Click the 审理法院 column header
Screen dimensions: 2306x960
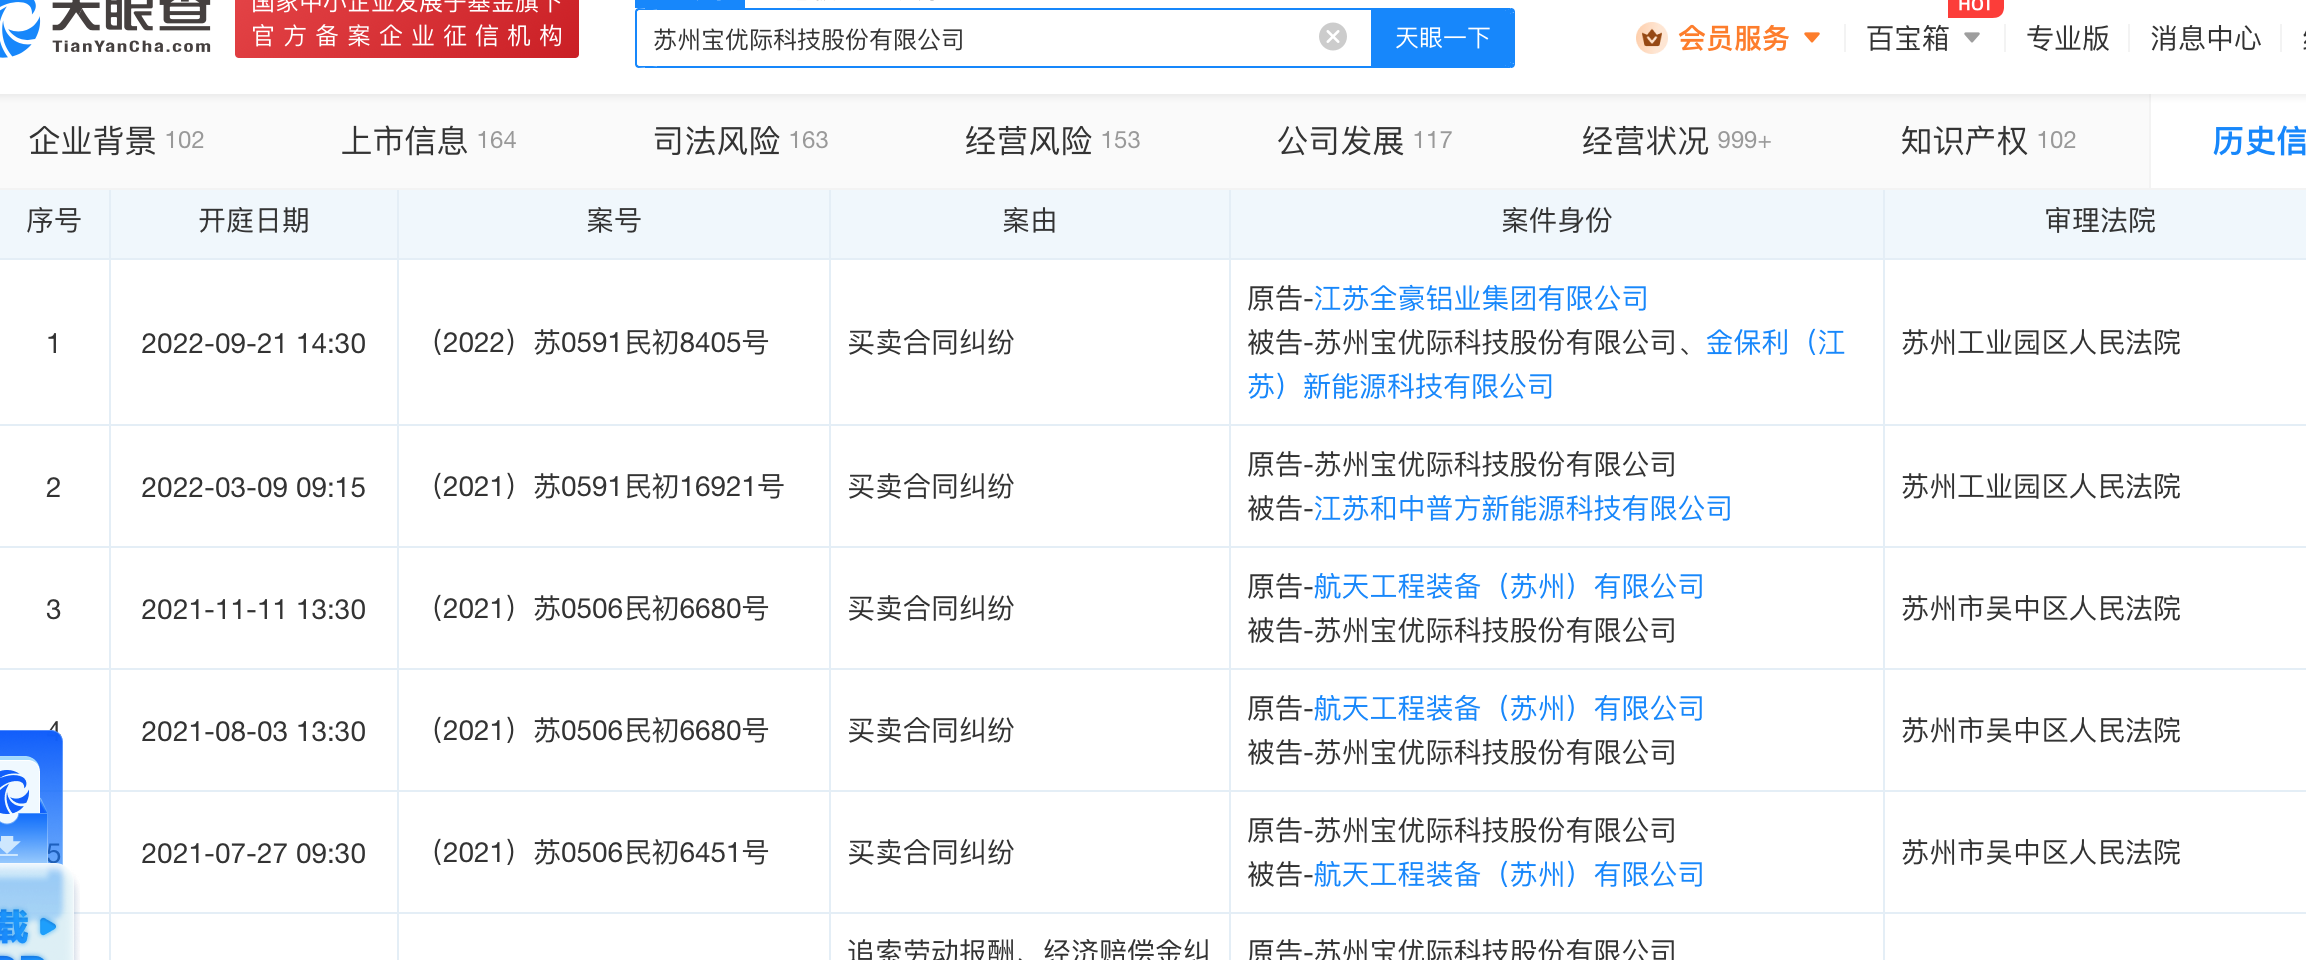[2101, 220]
